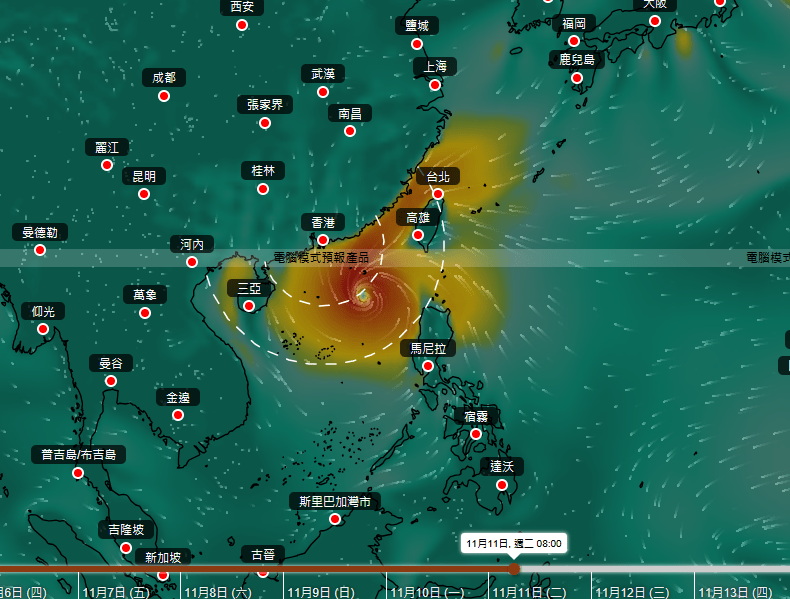The height and width of the screenshot is (599, 790).
Task: Click the 香港 city marker
Action: tap(323, 240)
